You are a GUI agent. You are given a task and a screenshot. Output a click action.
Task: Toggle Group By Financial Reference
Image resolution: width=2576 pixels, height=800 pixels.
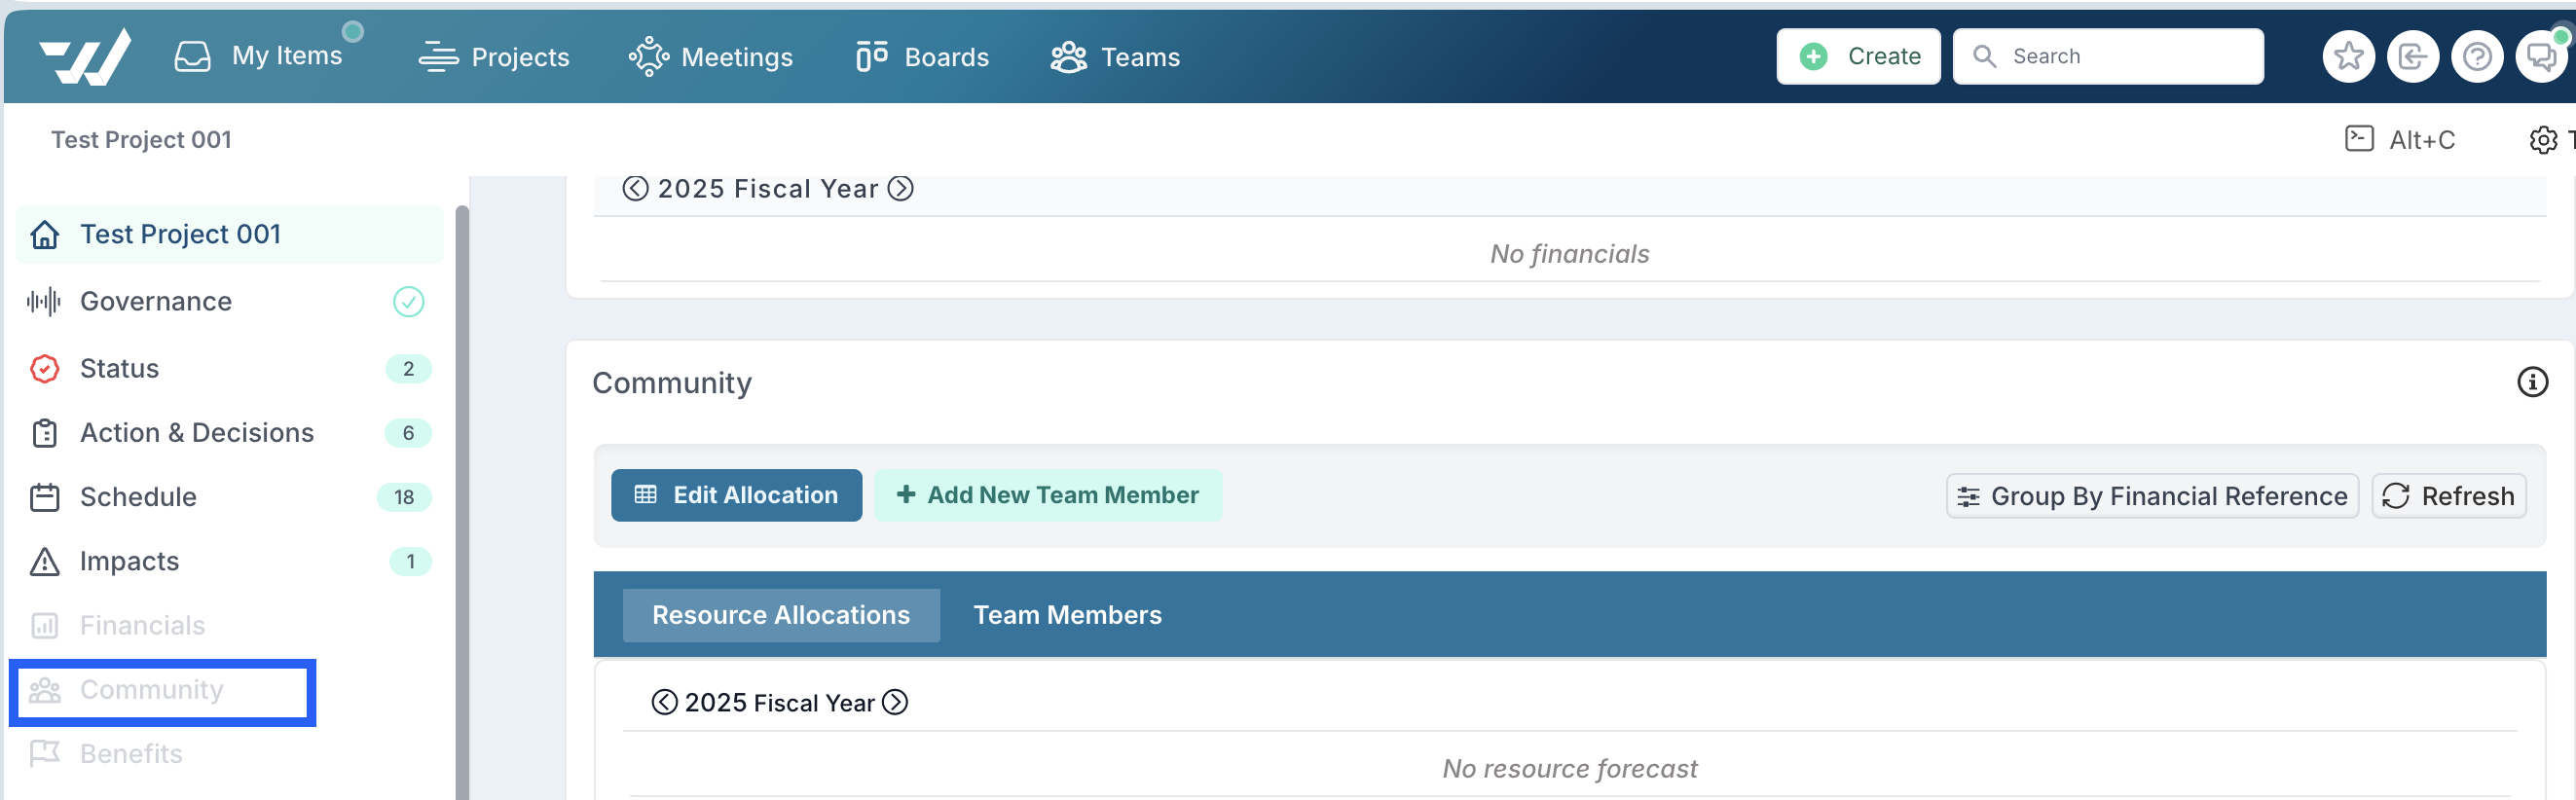pos(2152,496)
